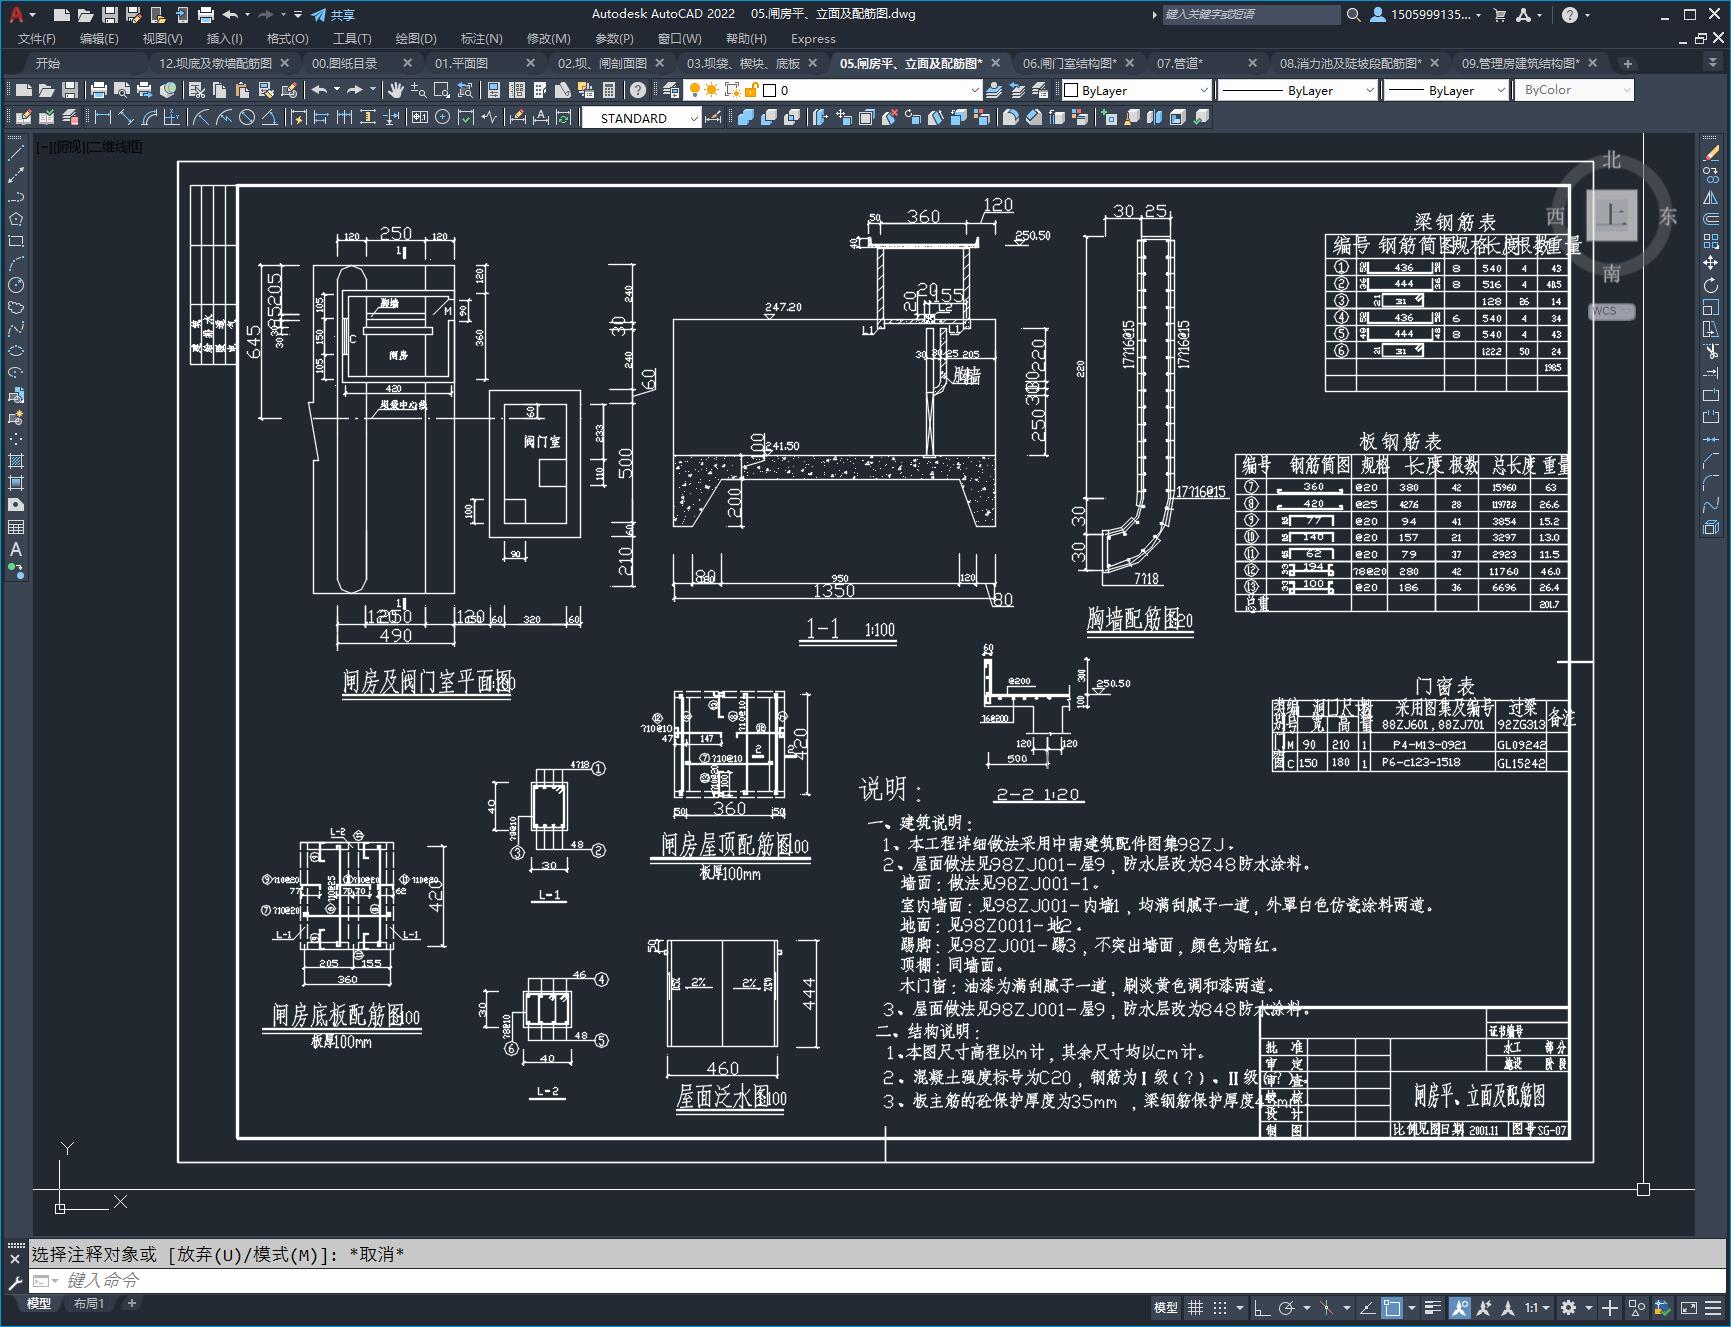Viewport: 1731px width, 1327px height.
Task: Toggle object snap tracking in status bar
Action: [x=1367, y=1307]
